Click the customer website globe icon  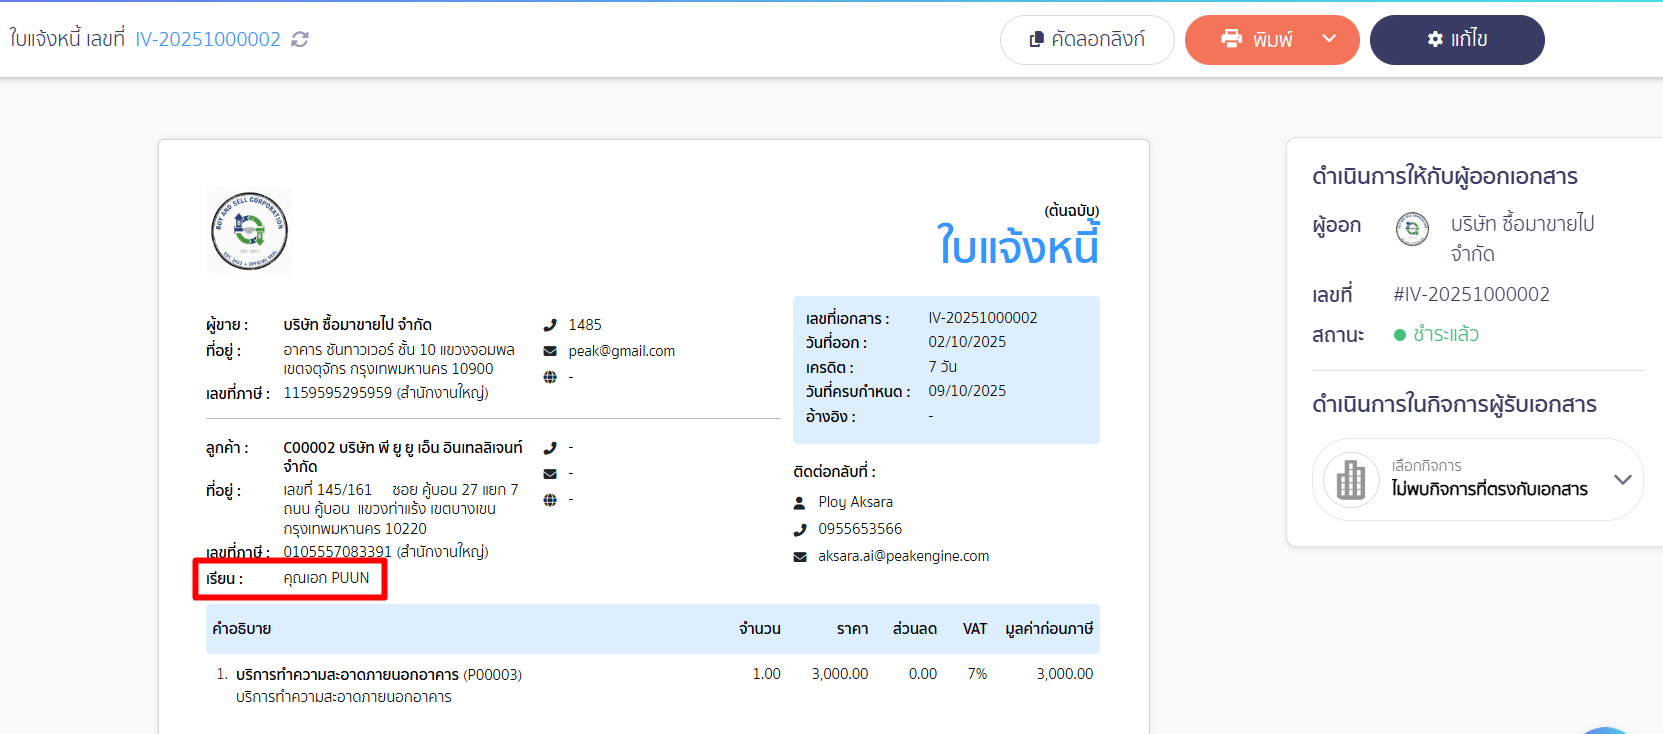tap(550, 500)
